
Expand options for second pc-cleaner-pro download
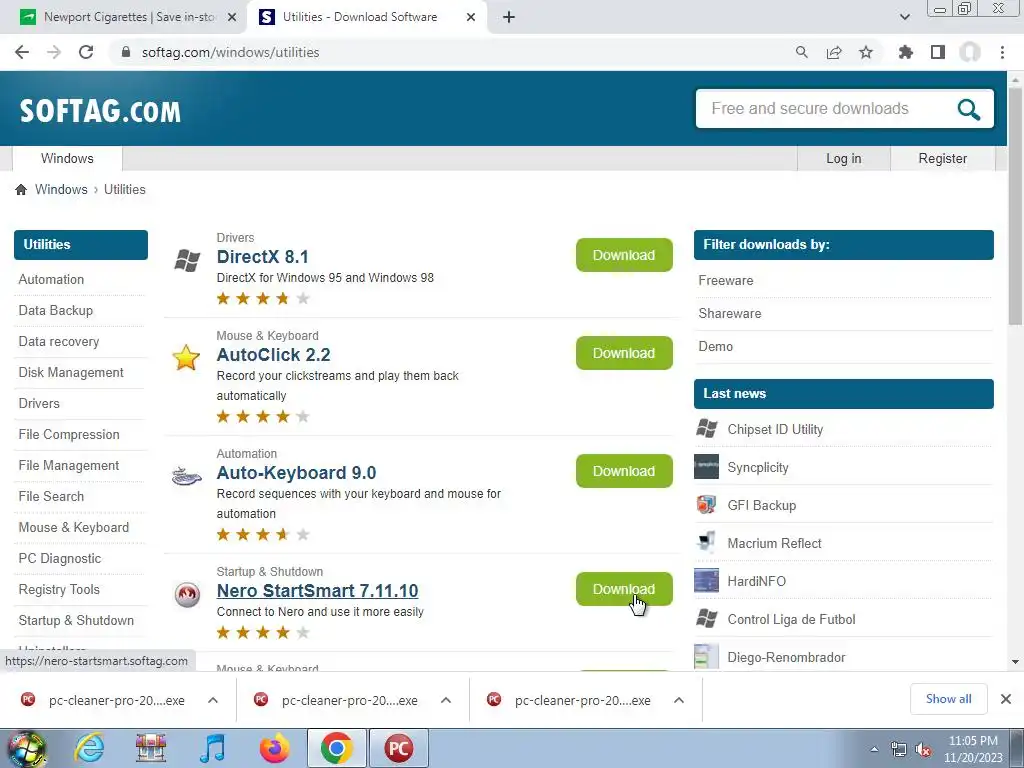(x=446, y=700)
